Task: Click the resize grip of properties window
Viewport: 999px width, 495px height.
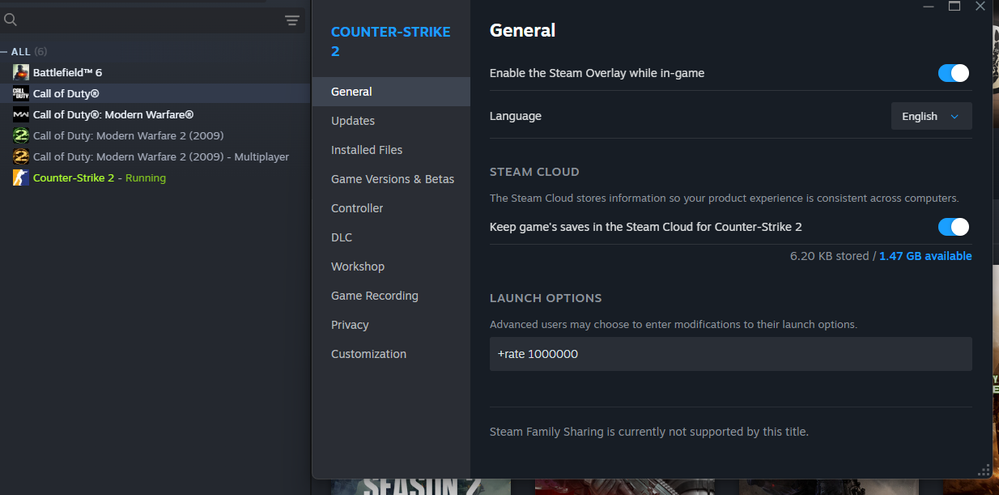Action: [984, 470]
